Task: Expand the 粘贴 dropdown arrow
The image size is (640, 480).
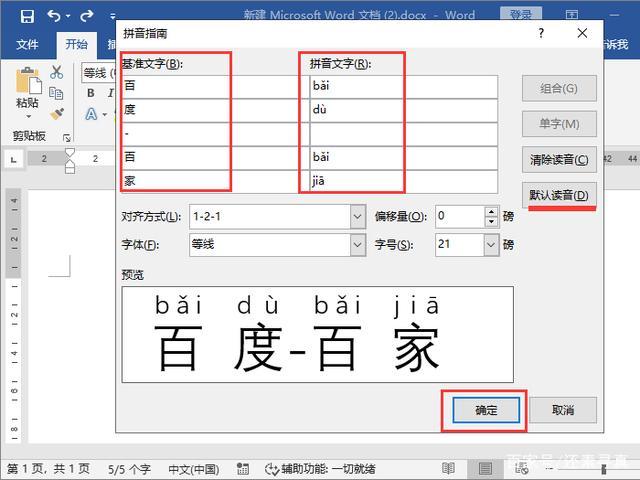Action: pyautogui.click(x=28, y=116)
